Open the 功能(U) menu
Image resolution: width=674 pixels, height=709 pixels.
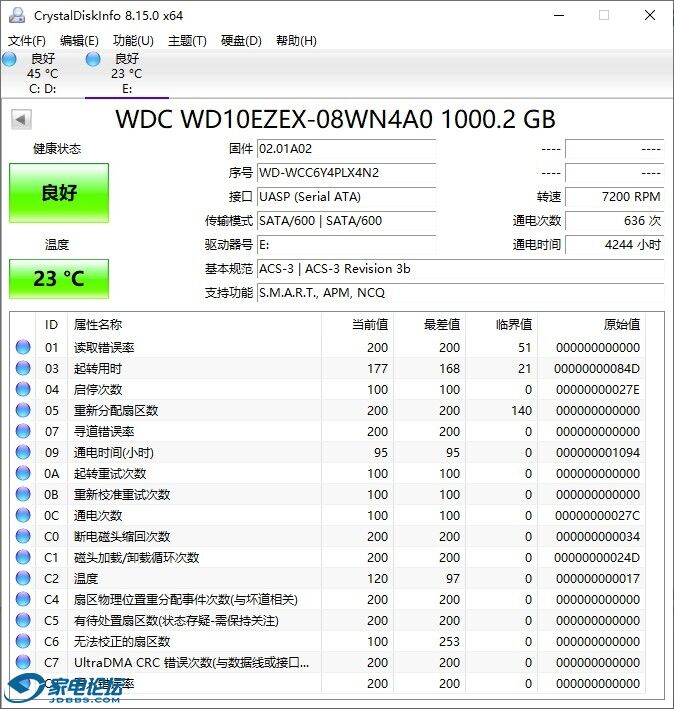click(133, 41)
